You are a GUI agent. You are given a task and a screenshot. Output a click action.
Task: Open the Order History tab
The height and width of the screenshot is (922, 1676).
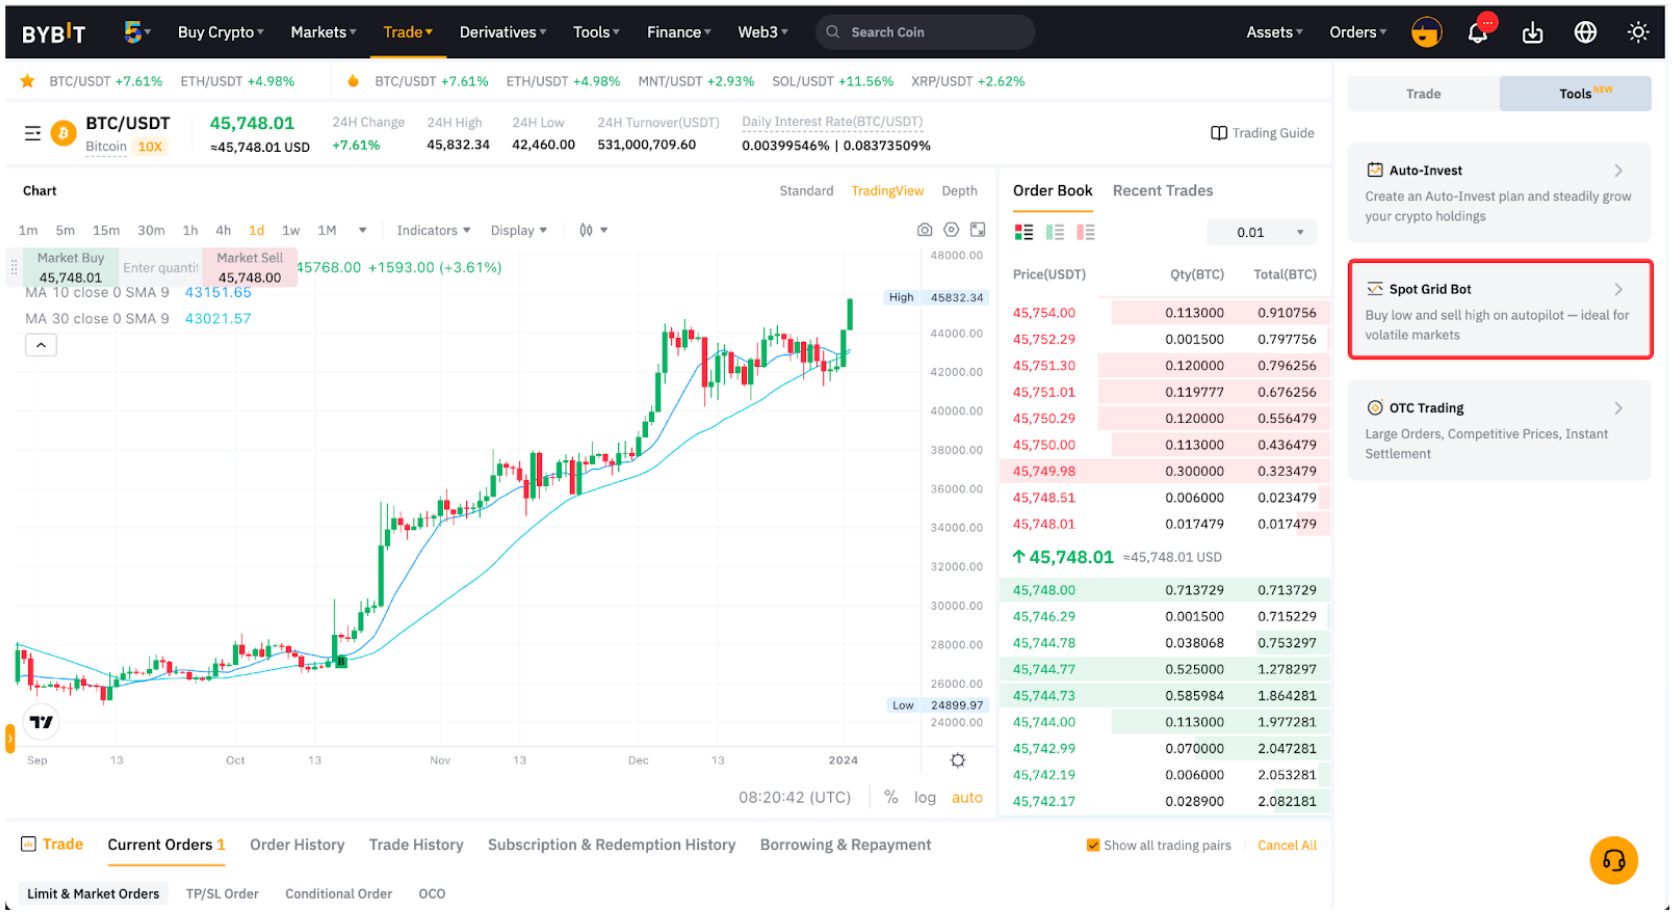297,845
